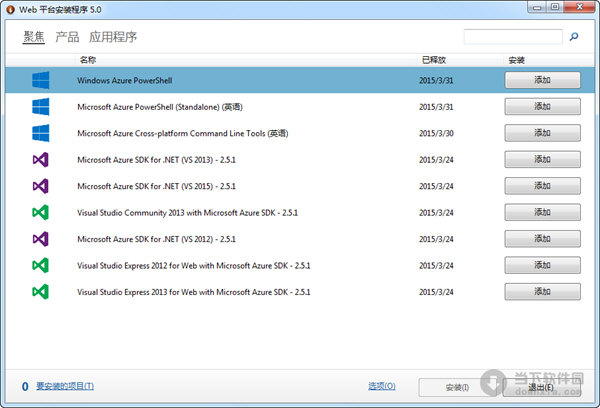Open the 选项(O) options link
The image size is (600, 408).
(x=382, y=386)
